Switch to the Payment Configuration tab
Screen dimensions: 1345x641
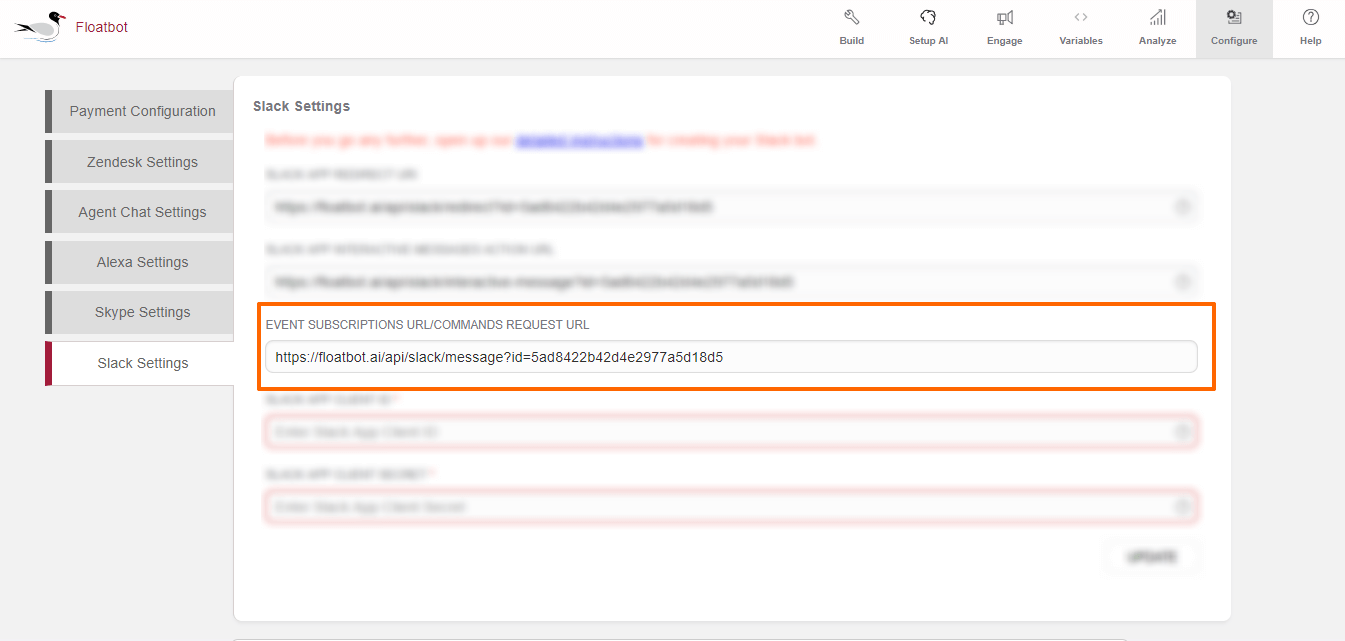[x=142, y=111]
